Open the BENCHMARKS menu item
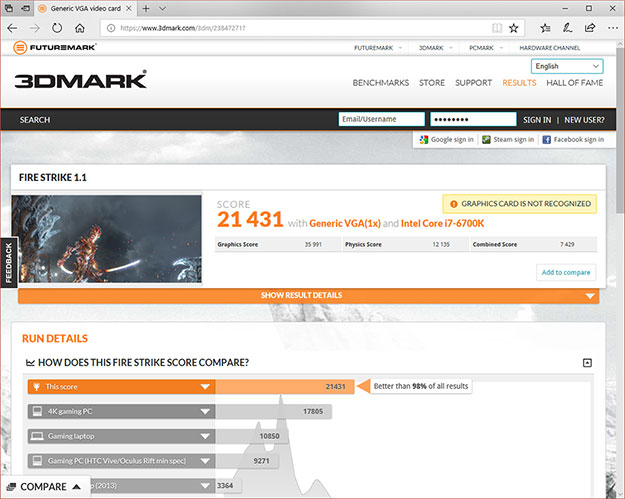 [381, 83]
